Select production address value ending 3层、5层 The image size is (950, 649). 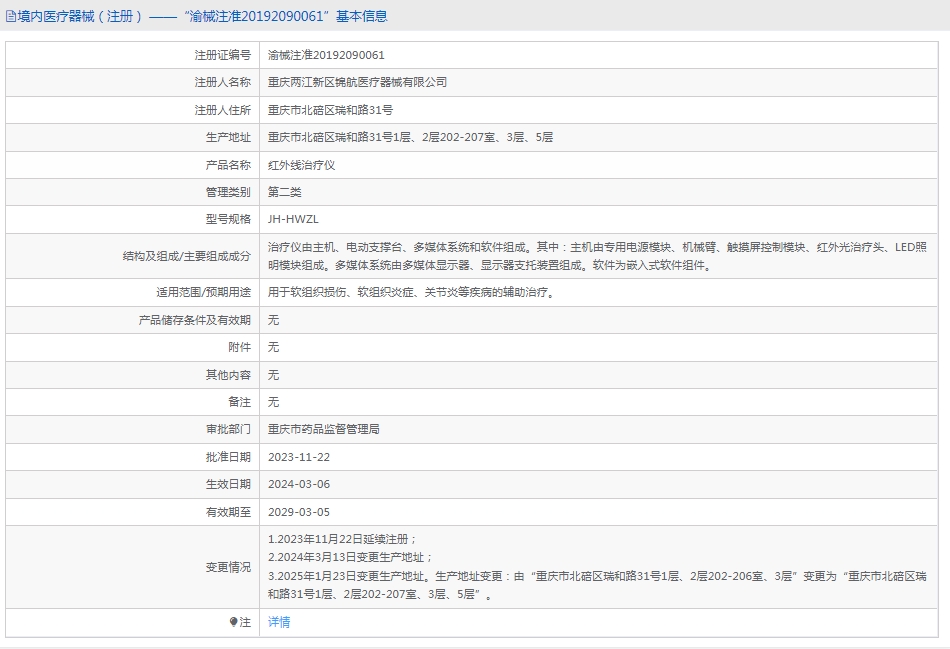coord(410,138)
